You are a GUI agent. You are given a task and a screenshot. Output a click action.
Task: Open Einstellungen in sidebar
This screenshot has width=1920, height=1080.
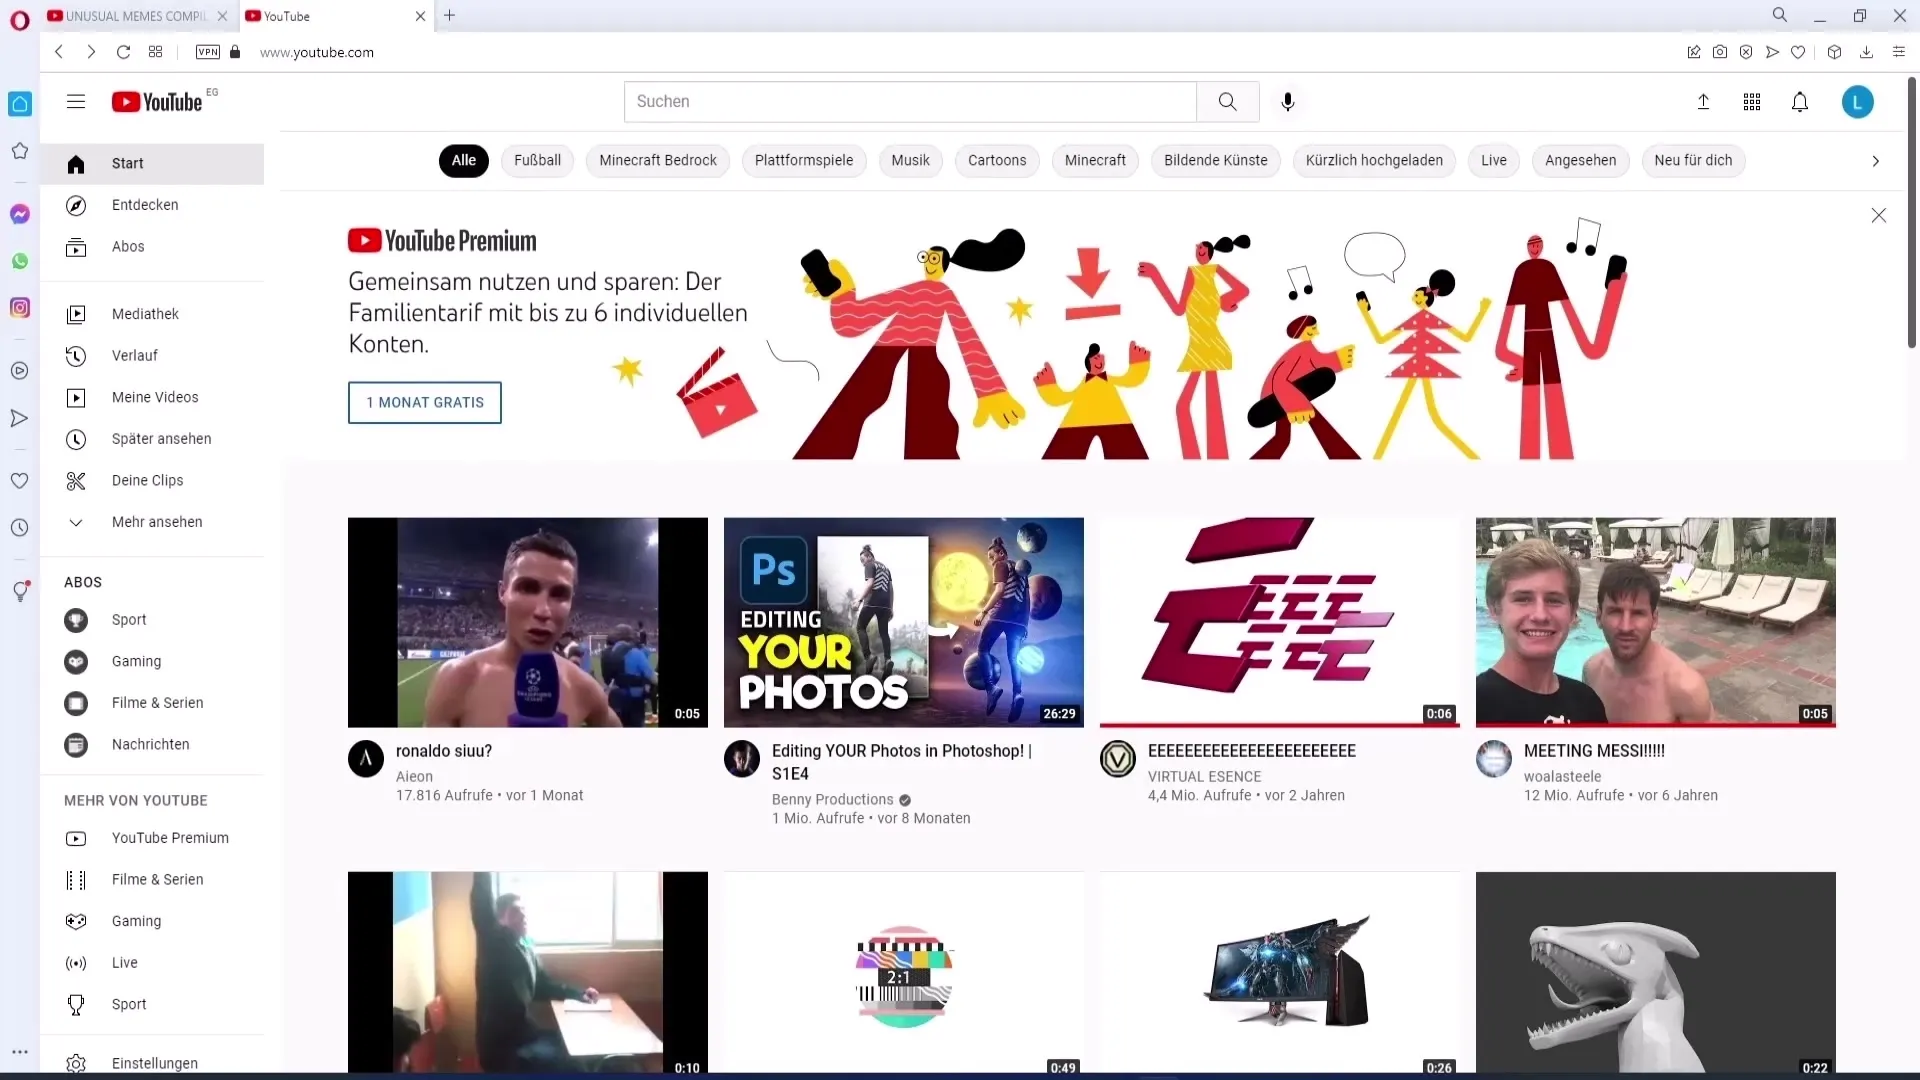152,1063
